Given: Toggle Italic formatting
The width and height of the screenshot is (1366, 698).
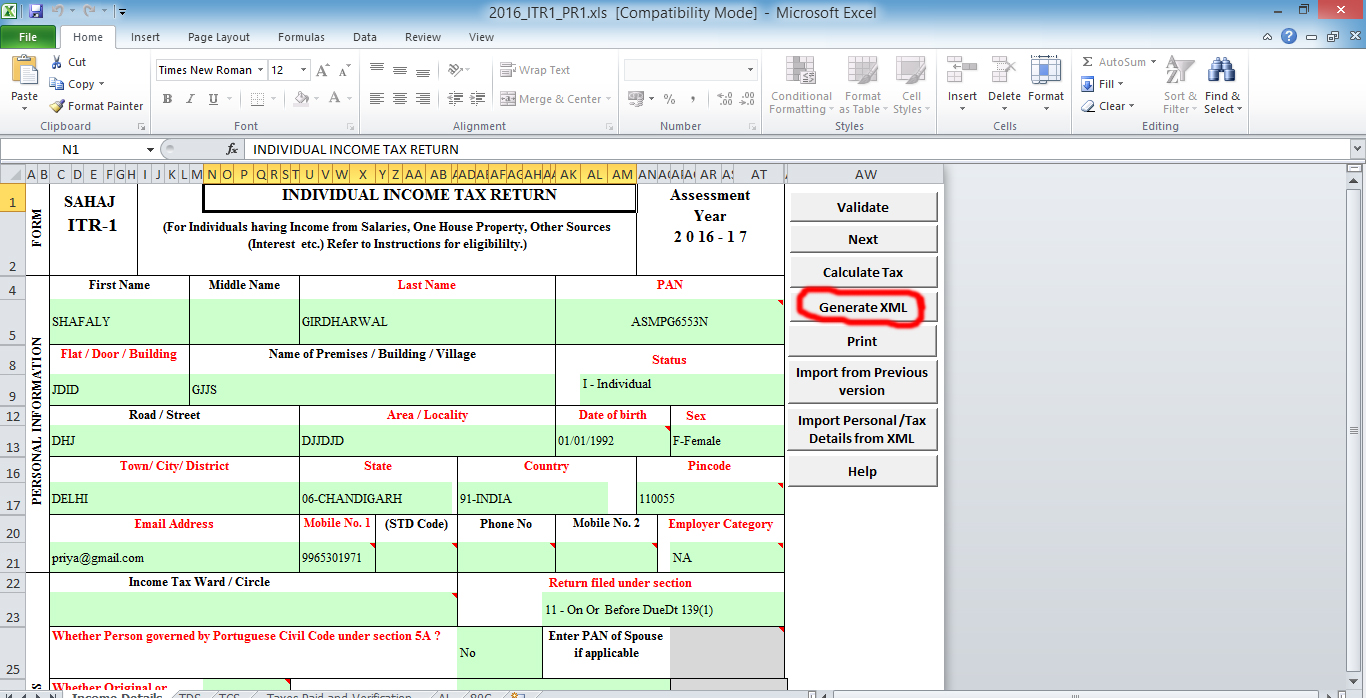Looking at the screenshot, I should pyautogui.click(x=190, y=99).
